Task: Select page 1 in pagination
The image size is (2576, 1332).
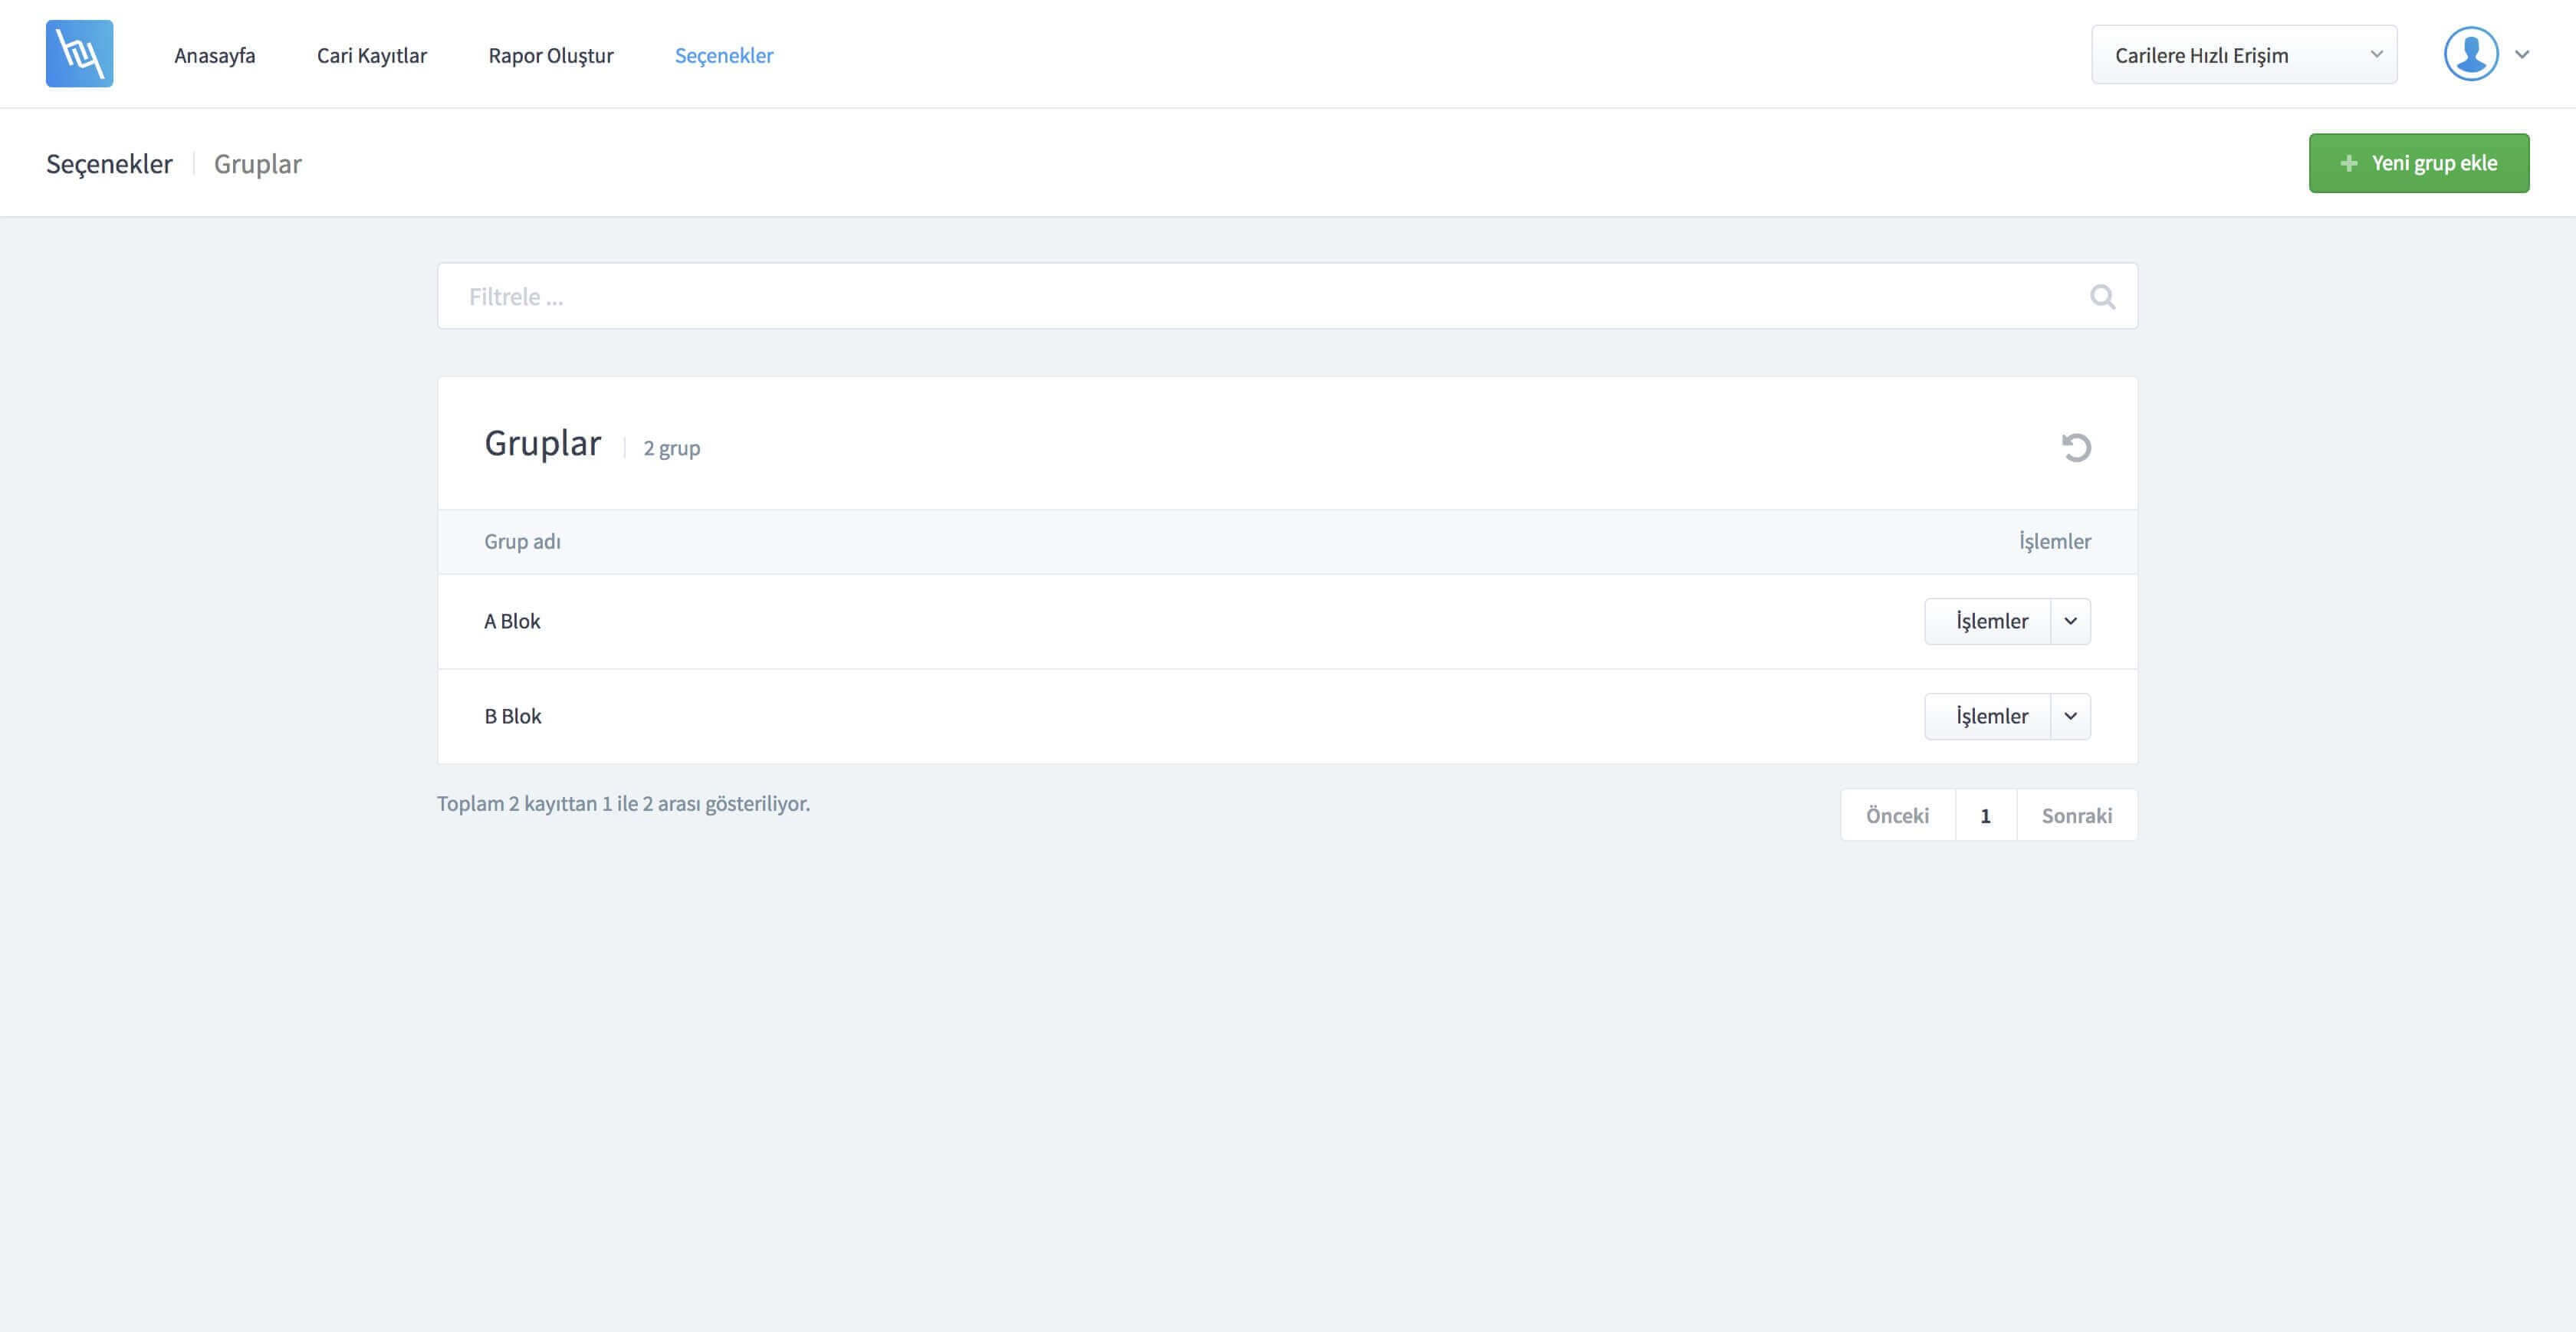Action: 1986,815
